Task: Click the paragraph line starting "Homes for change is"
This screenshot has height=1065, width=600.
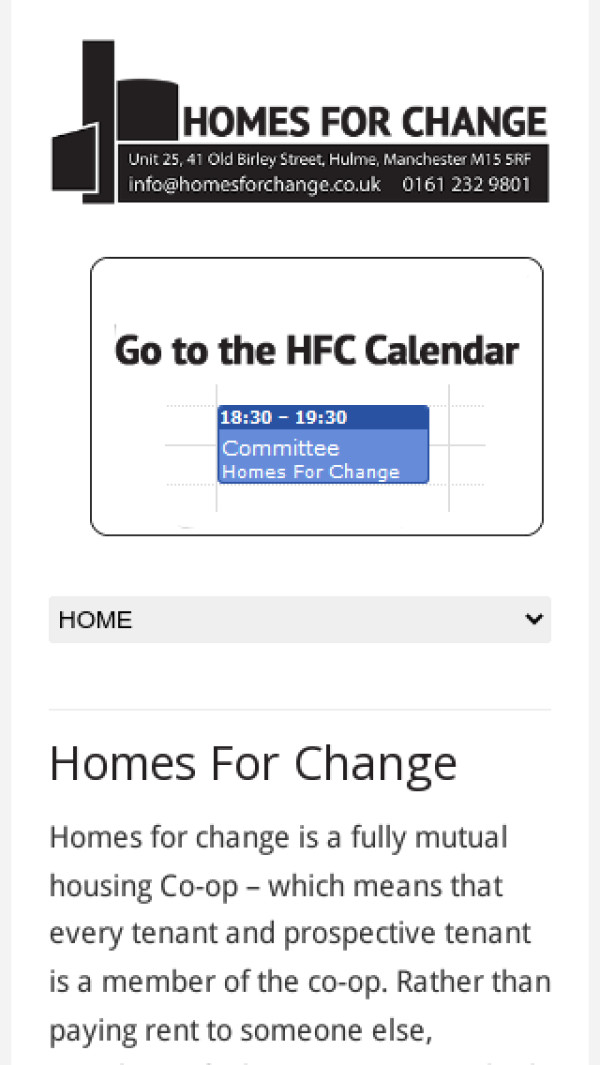Action: 278,837
